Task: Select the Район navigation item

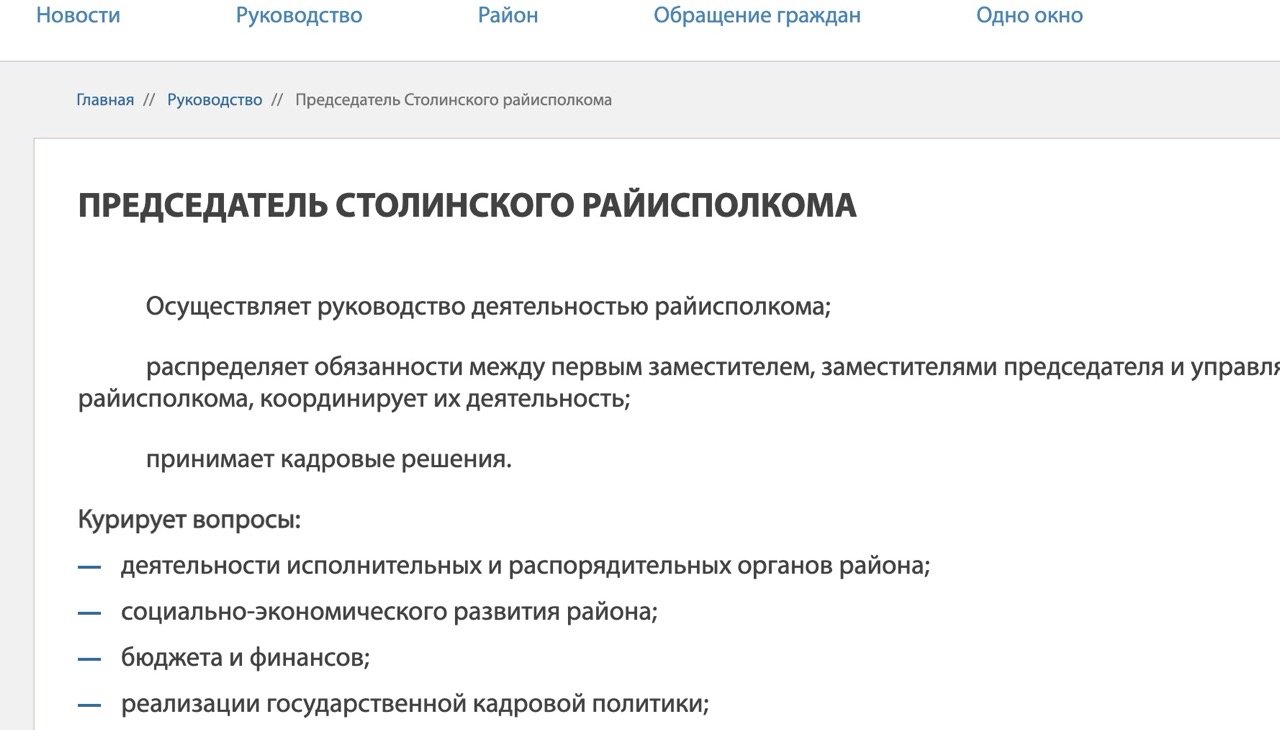Action: 507,15
